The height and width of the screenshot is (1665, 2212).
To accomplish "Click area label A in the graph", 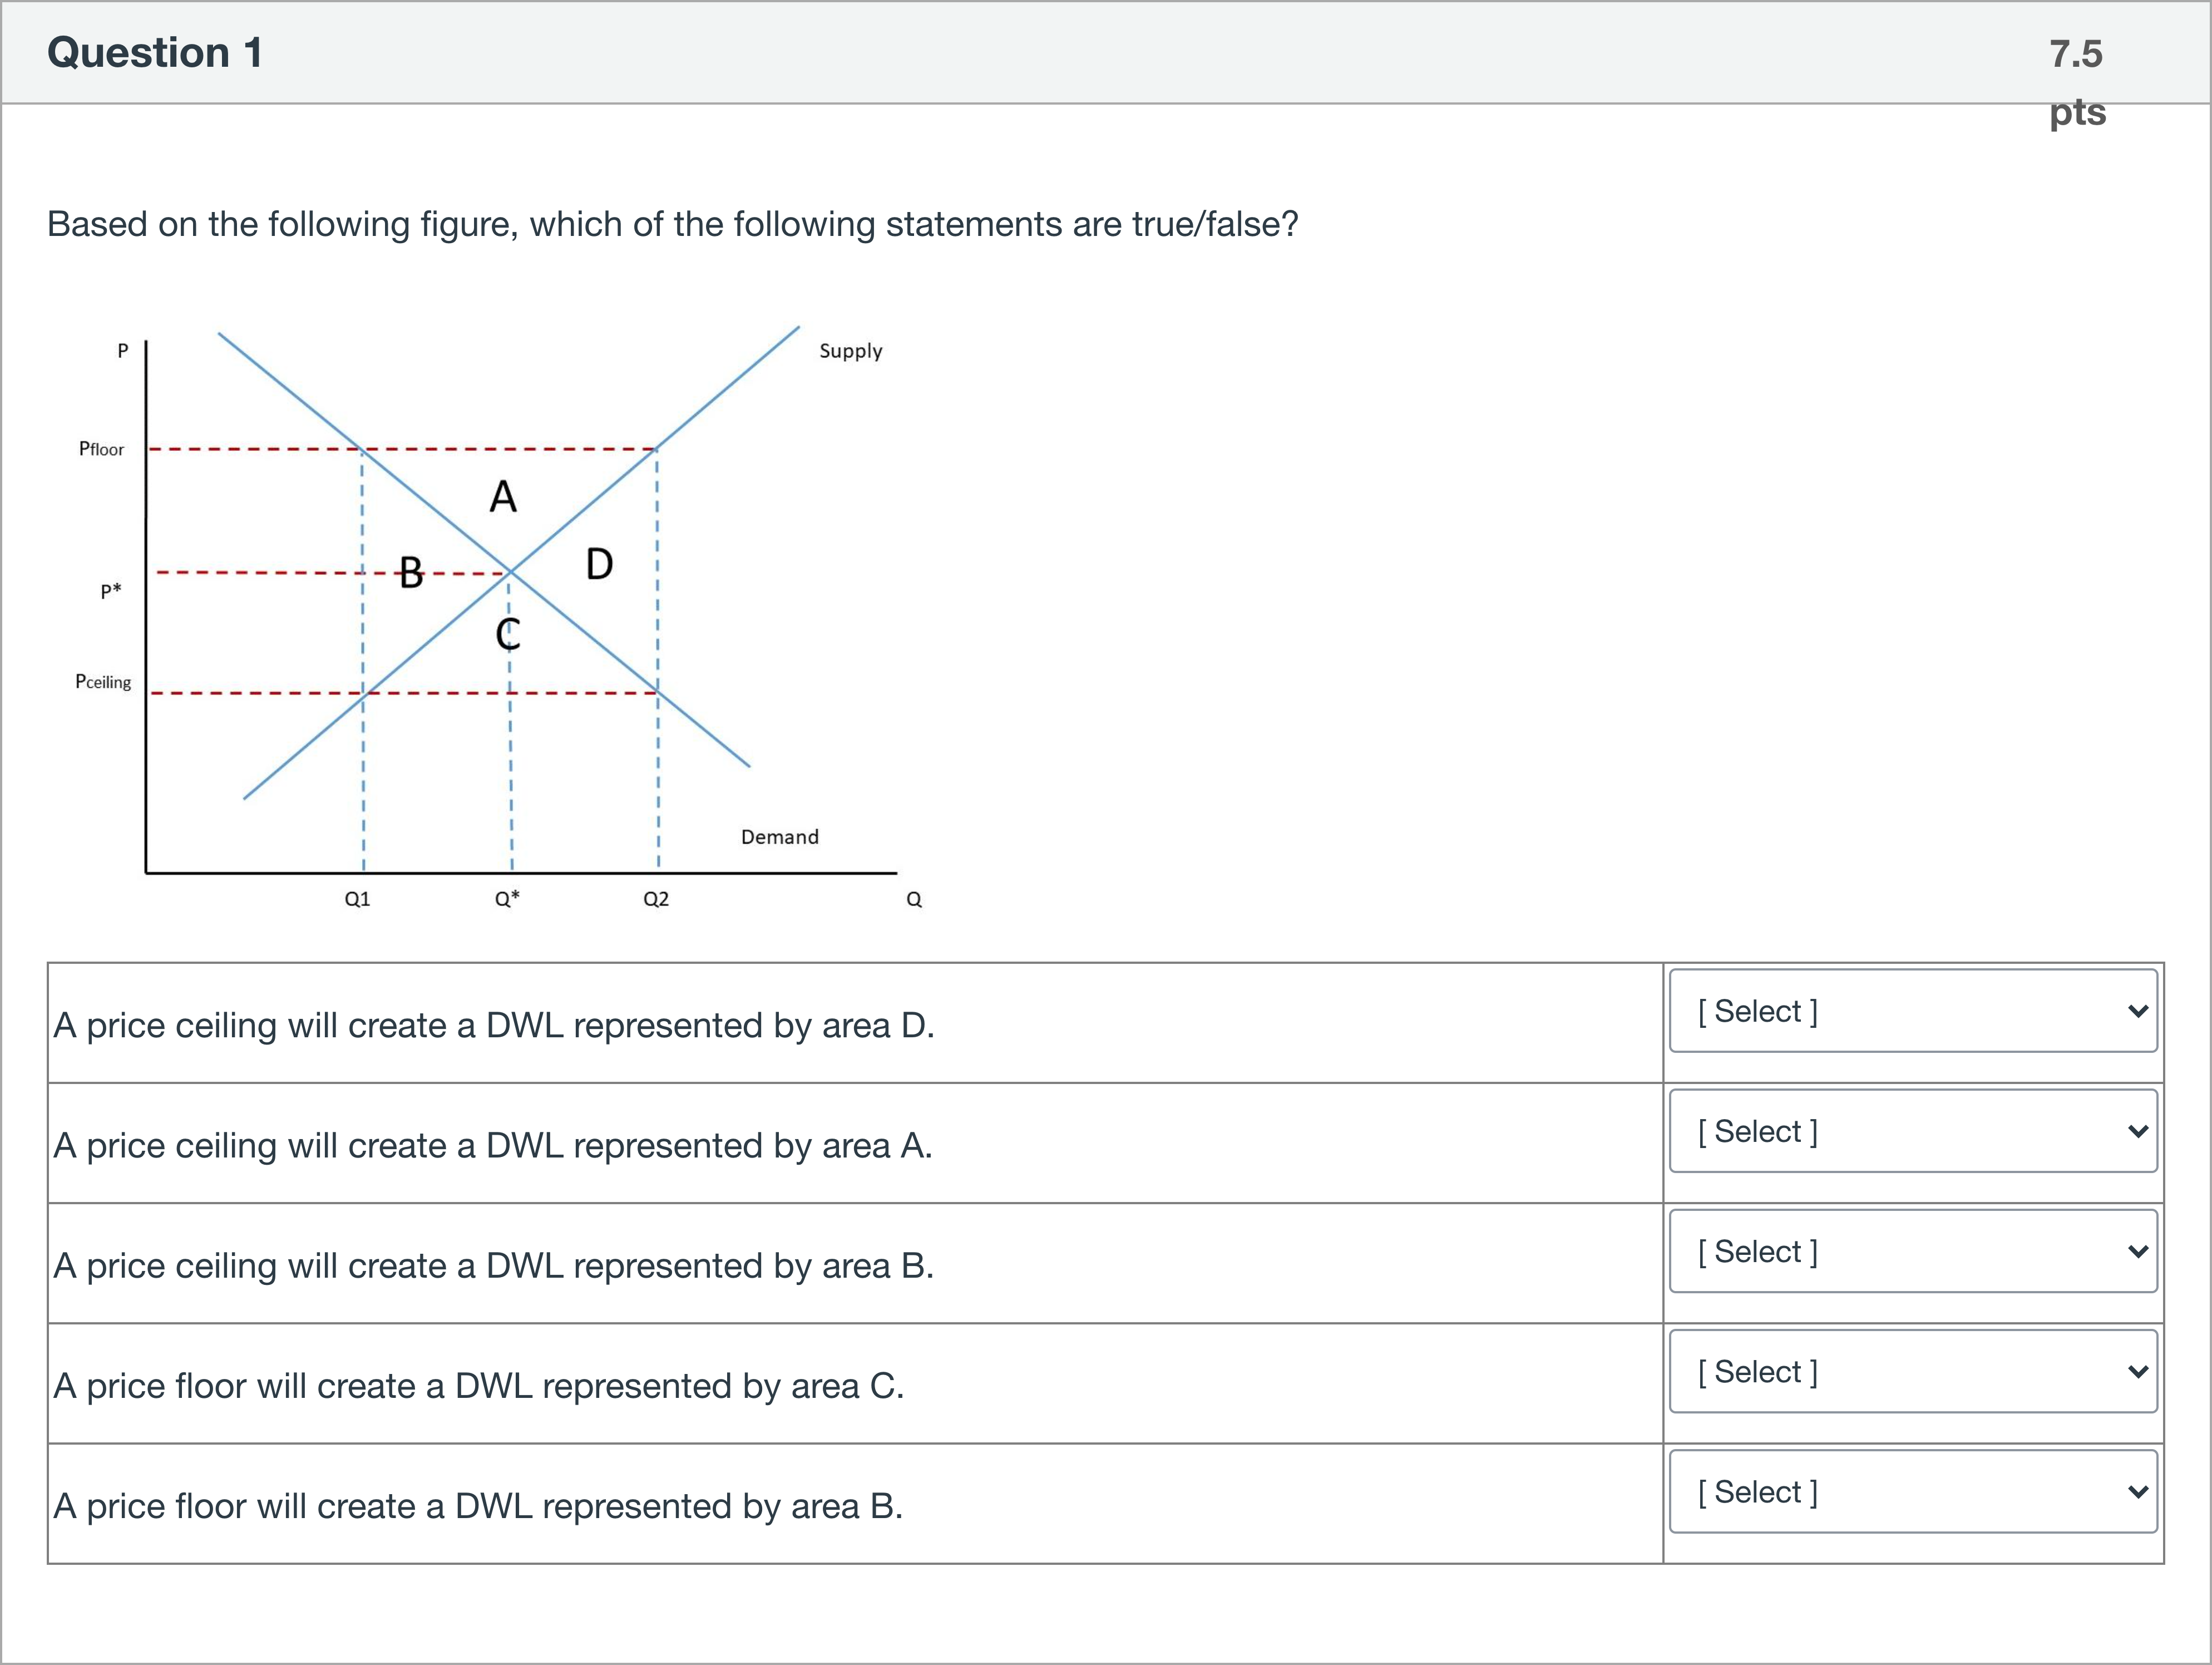I will pos(503,496).
